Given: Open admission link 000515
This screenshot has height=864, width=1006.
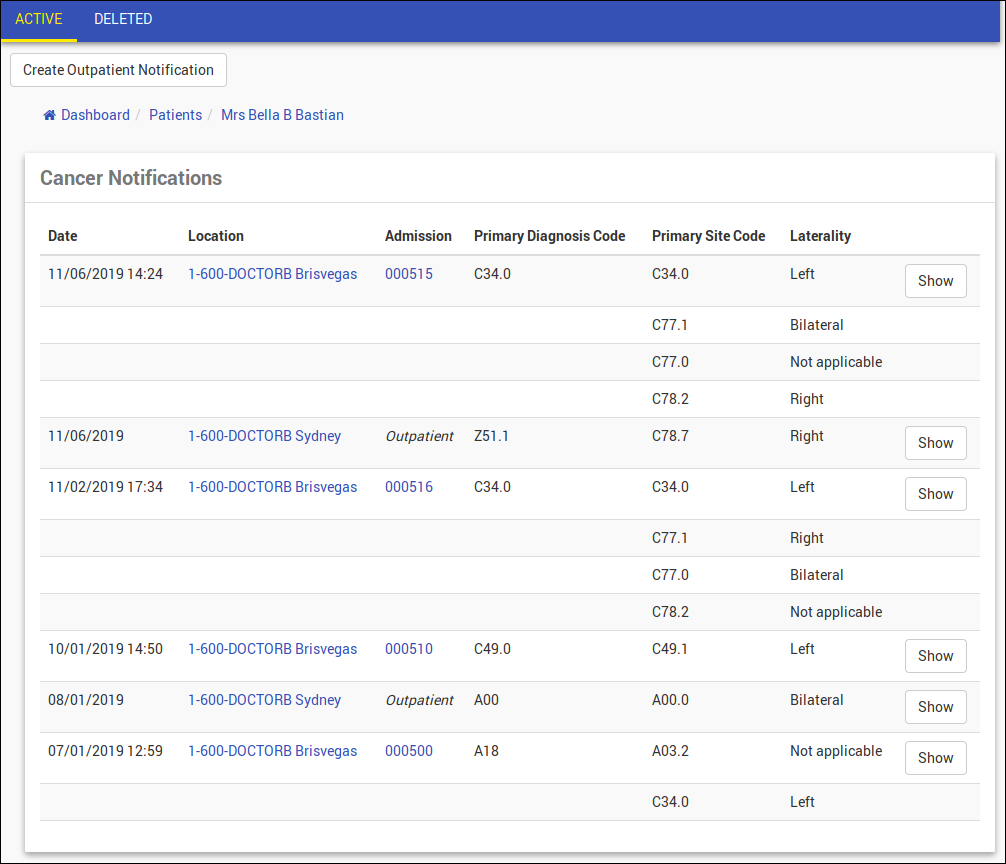Looking at the screenshot, I should click(x=408, y=274).
